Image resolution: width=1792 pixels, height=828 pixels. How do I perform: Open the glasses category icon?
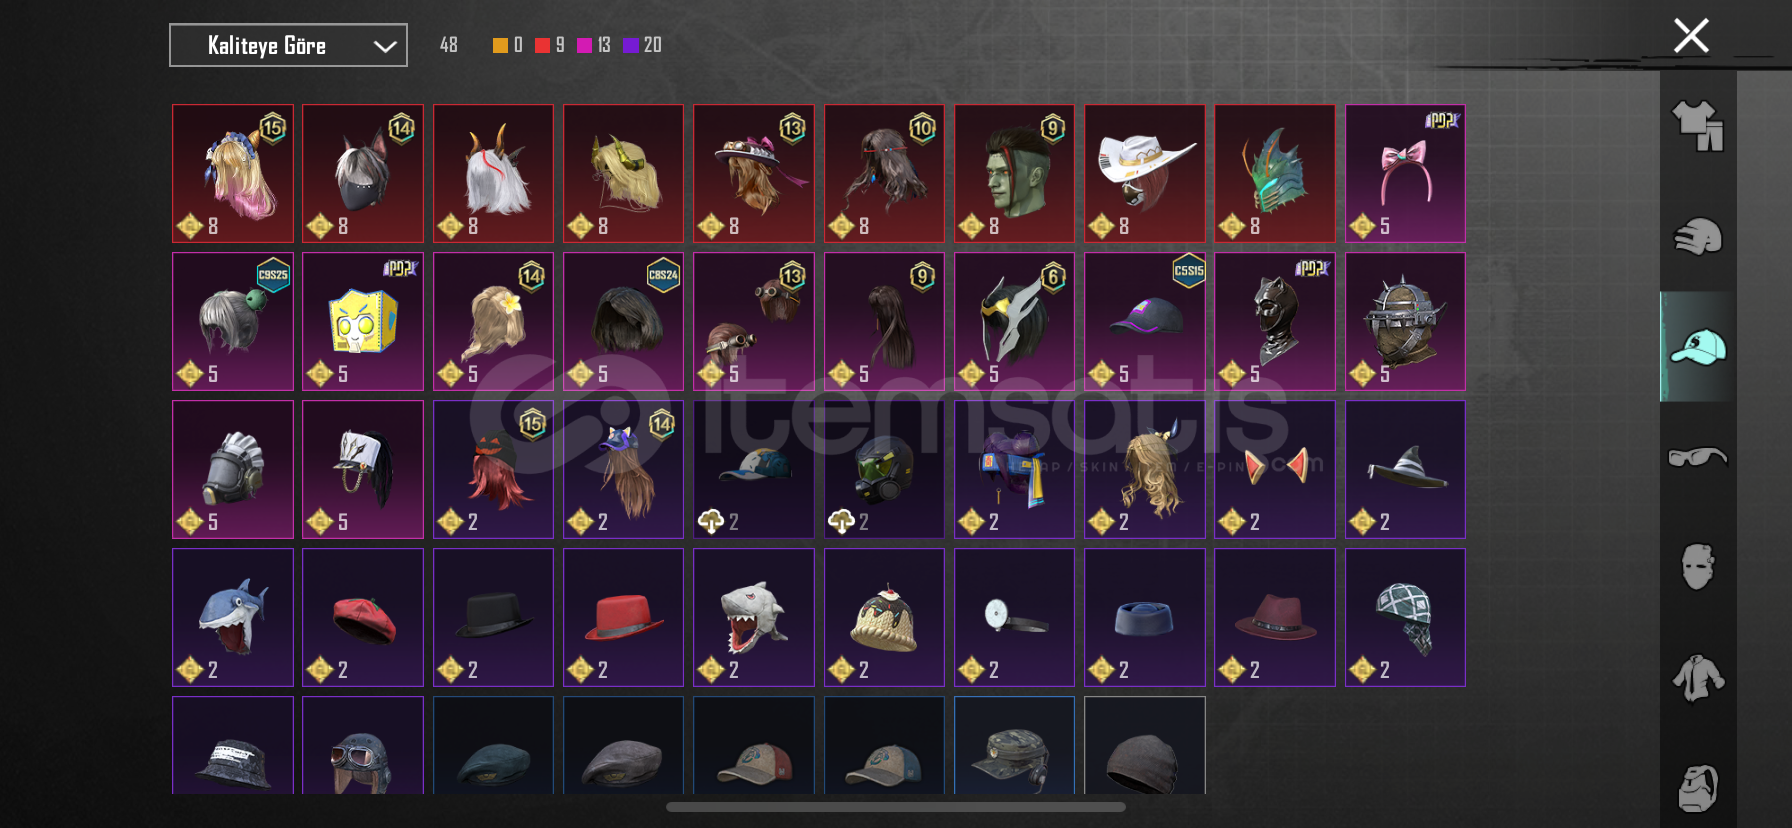(x=1698, y=457)
